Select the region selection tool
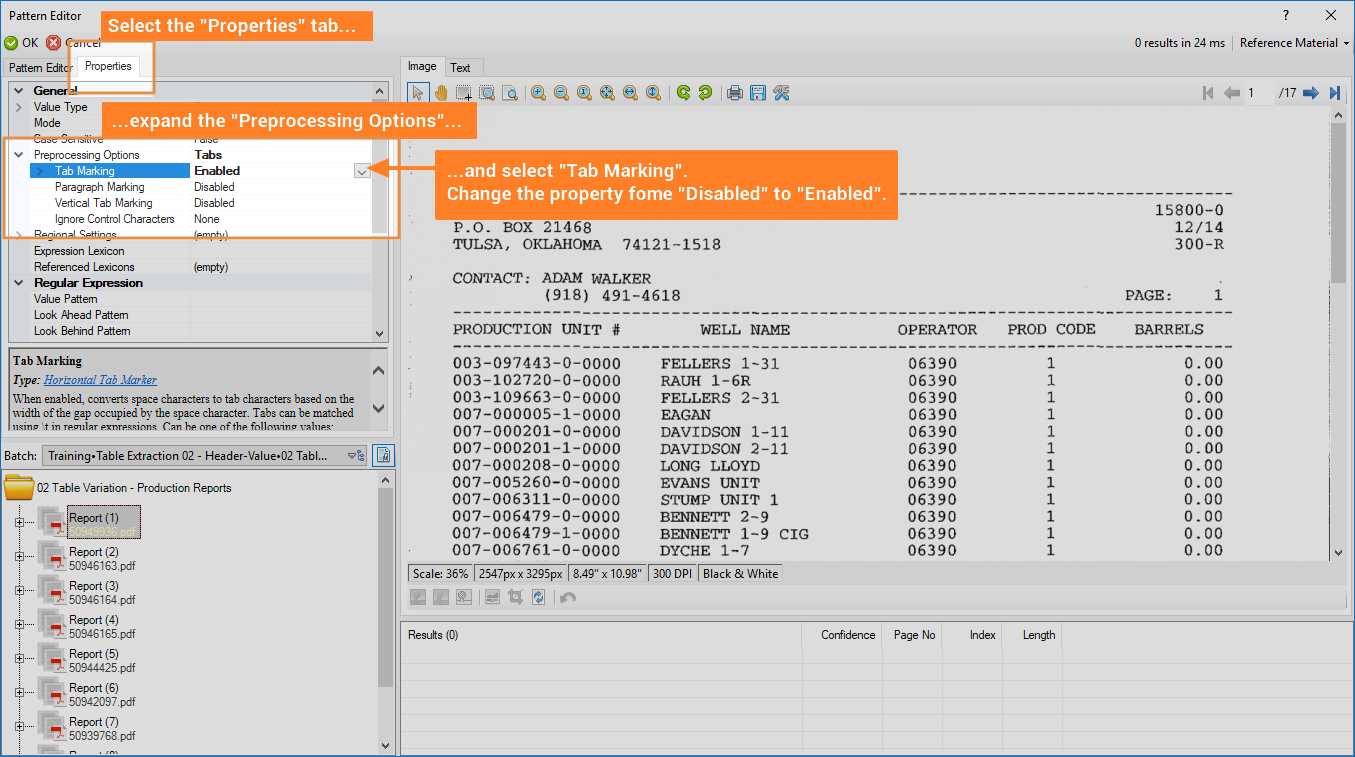Screen dimensions: 1355x757 [464, 93]
